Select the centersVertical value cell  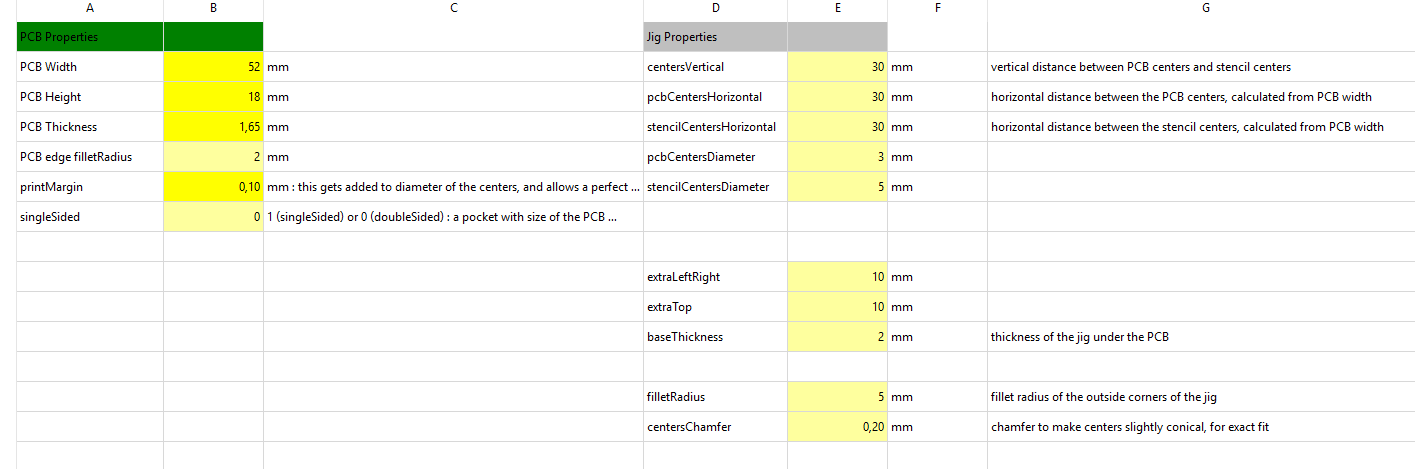point(837,67)
